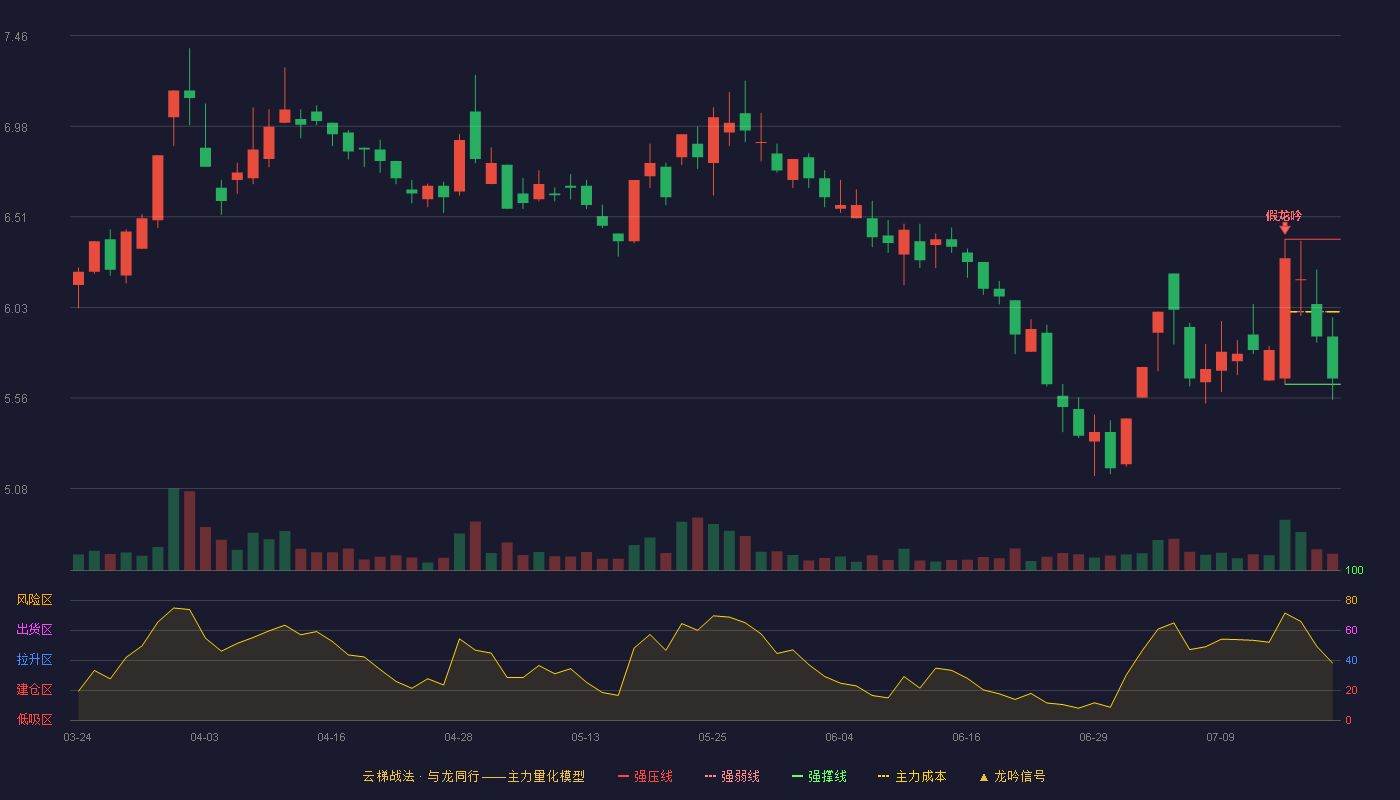
Task: Click the 假龙吟 signal label on chart
Action: [1284, 215]
